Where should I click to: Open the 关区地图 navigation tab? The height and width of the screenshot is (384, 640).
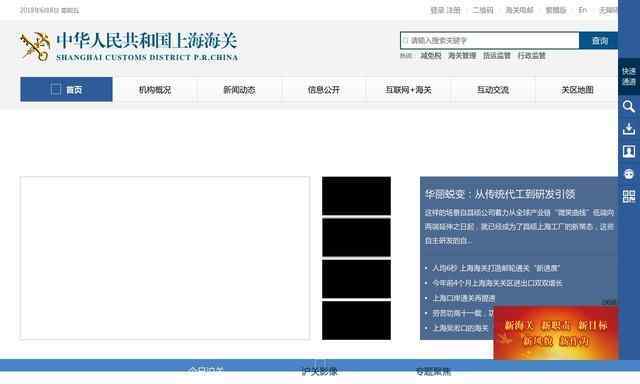coord(577,90)
